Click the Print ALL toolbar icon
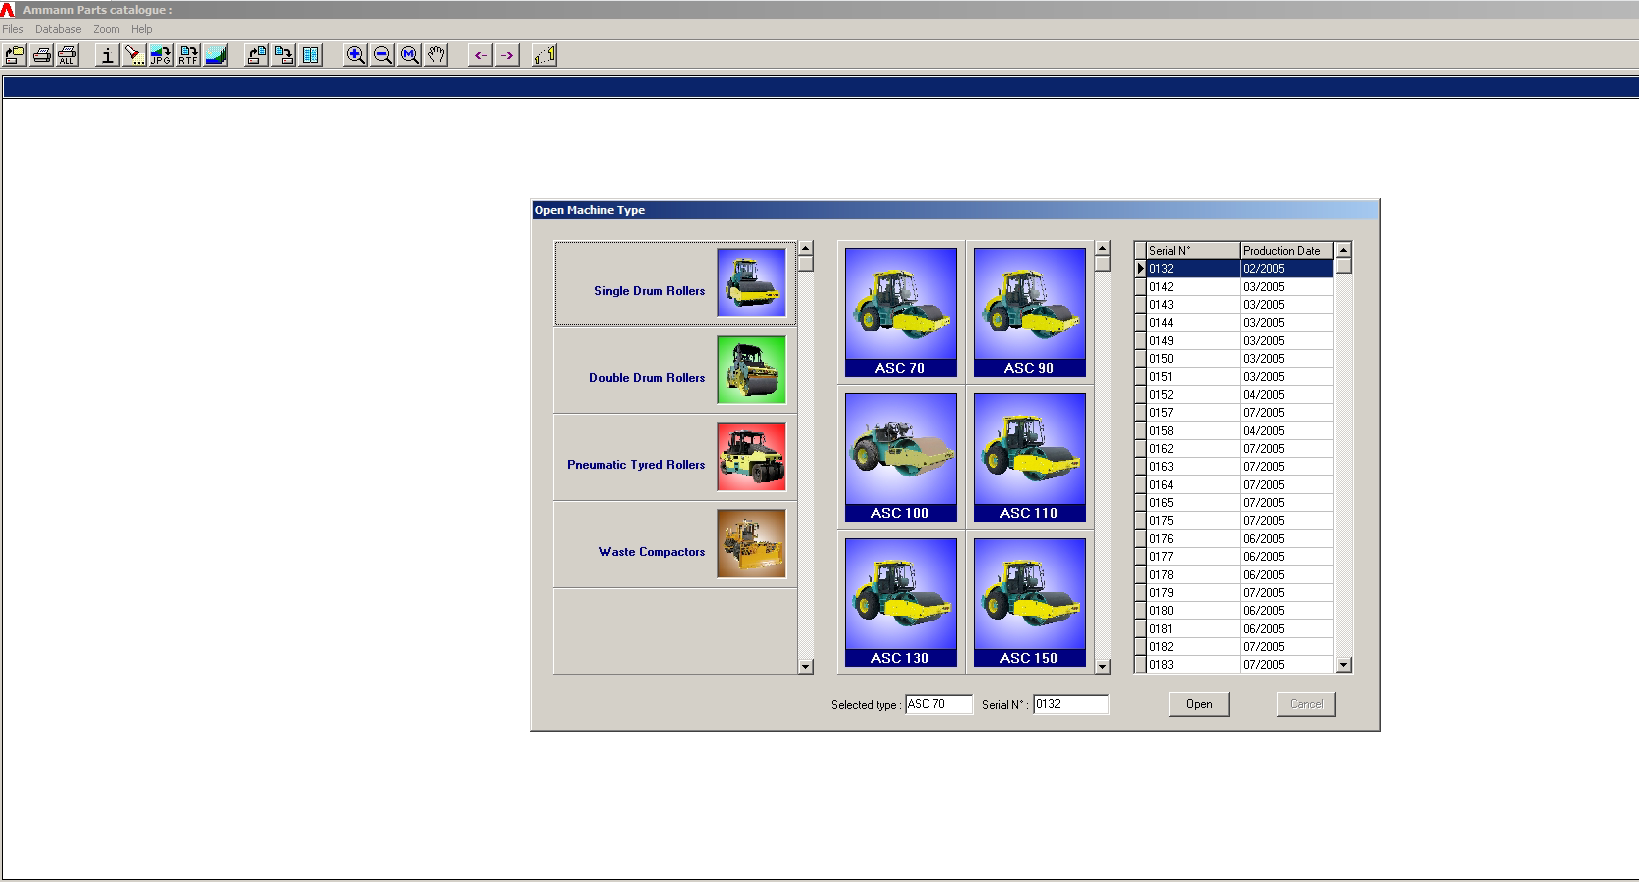The height and width of the screenshot is (882, 1639). click(x=67, y=55)
